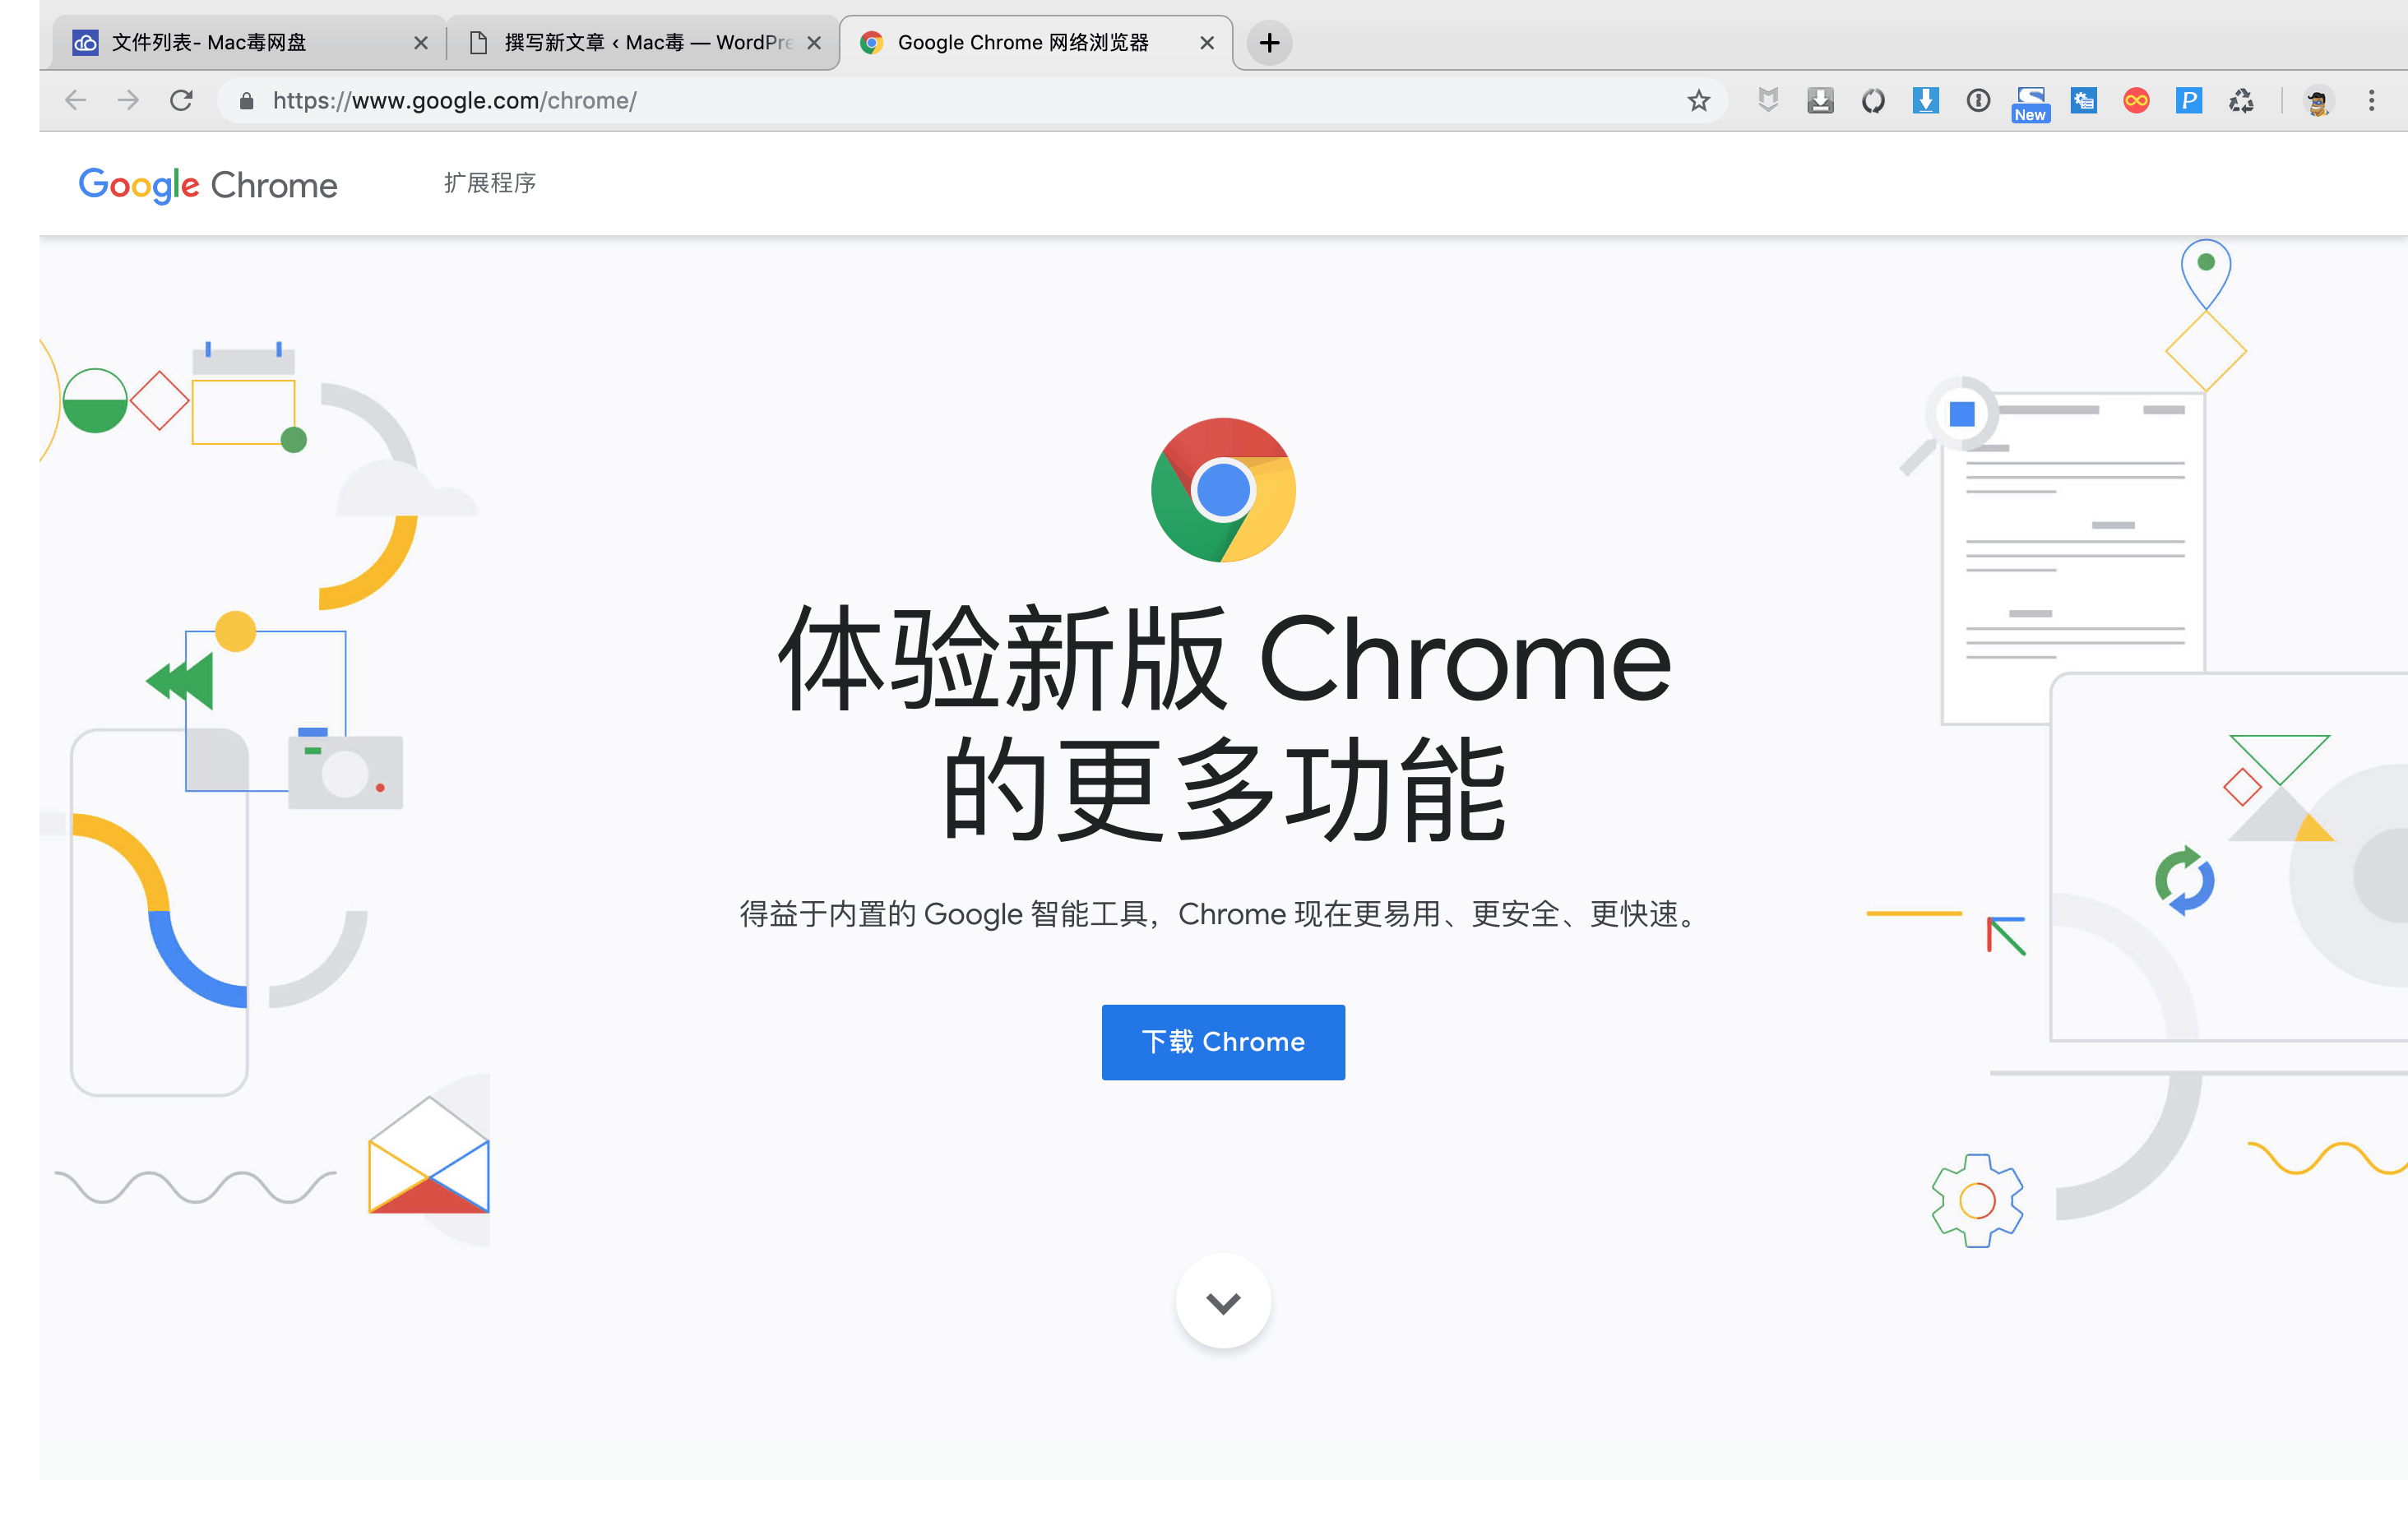Viewport: 2408px width, 1526px height.
Task: Click the gray shield extension icon
Action: pos(1768,100)
